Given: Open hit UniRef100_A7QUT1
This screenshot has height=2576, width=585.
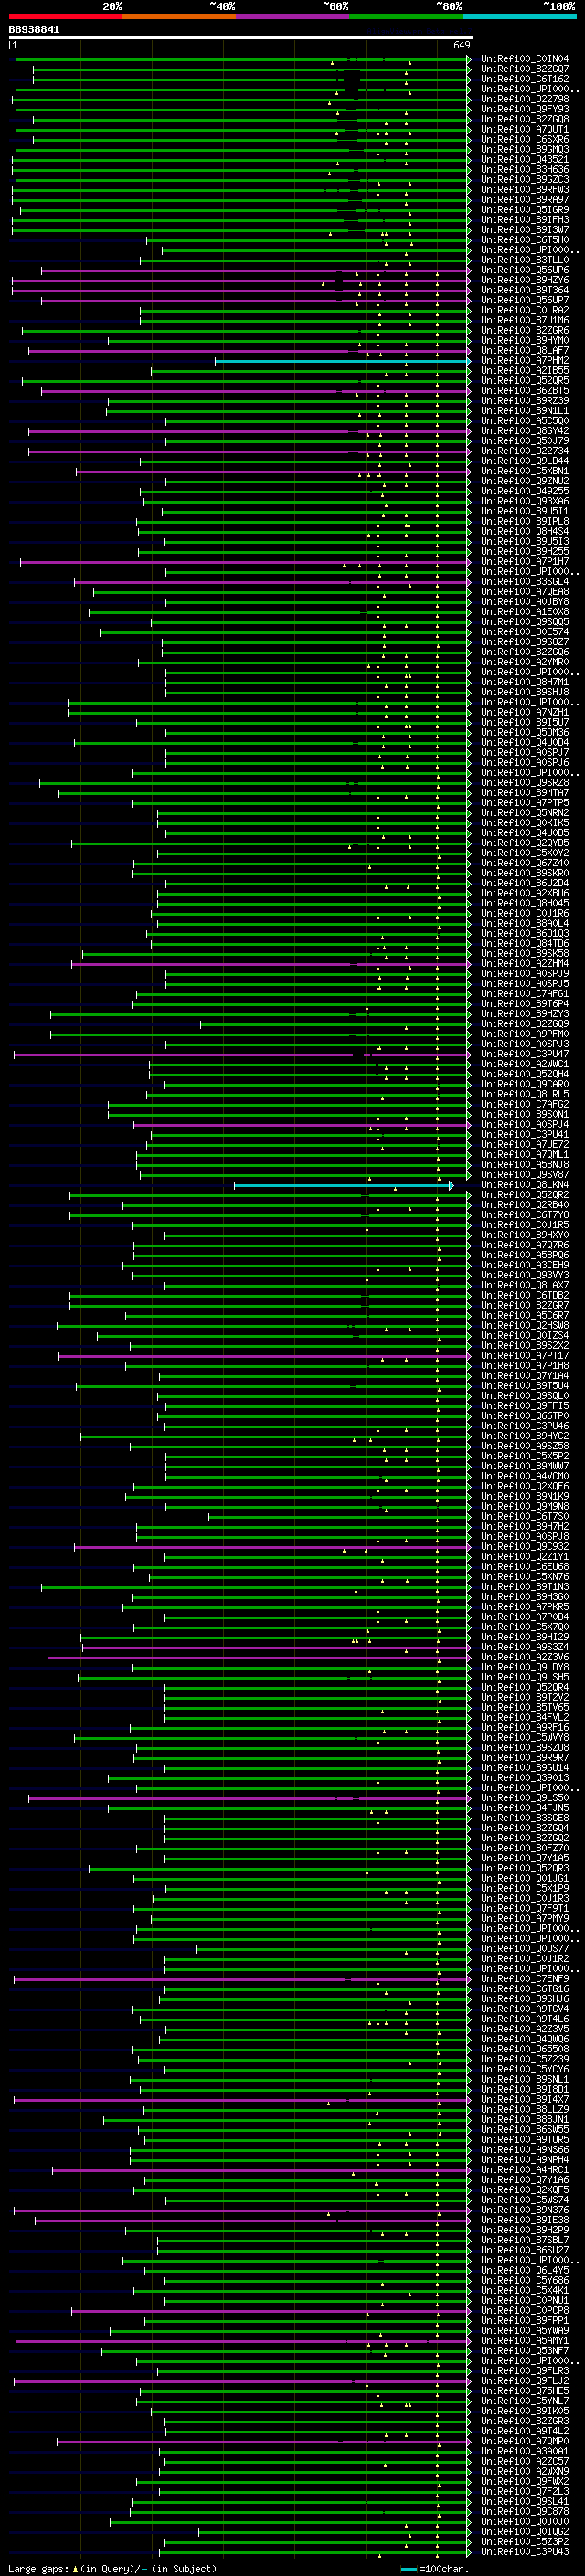Looking at the screenshot, I should pos(525,129).
